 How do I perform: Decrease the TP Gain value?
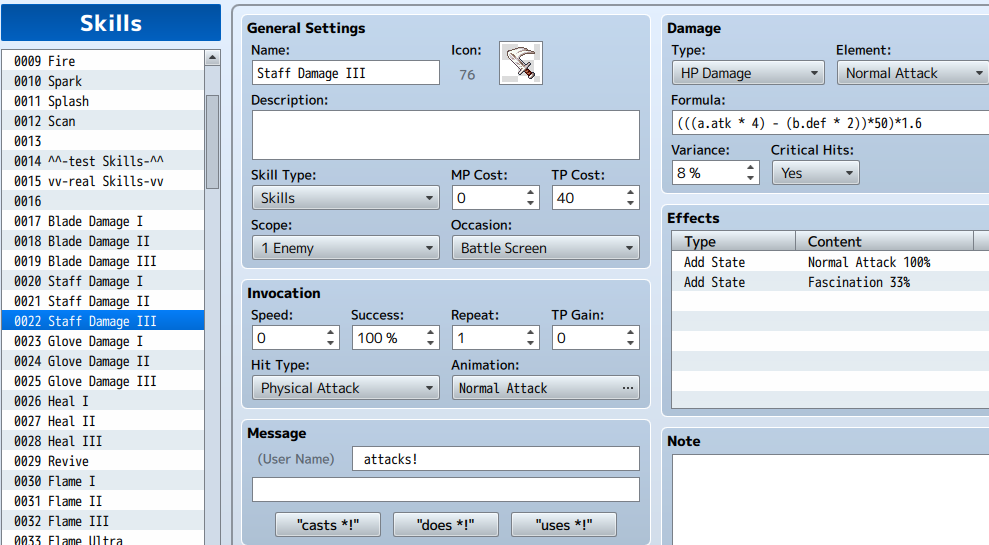[x=630, y=343]
